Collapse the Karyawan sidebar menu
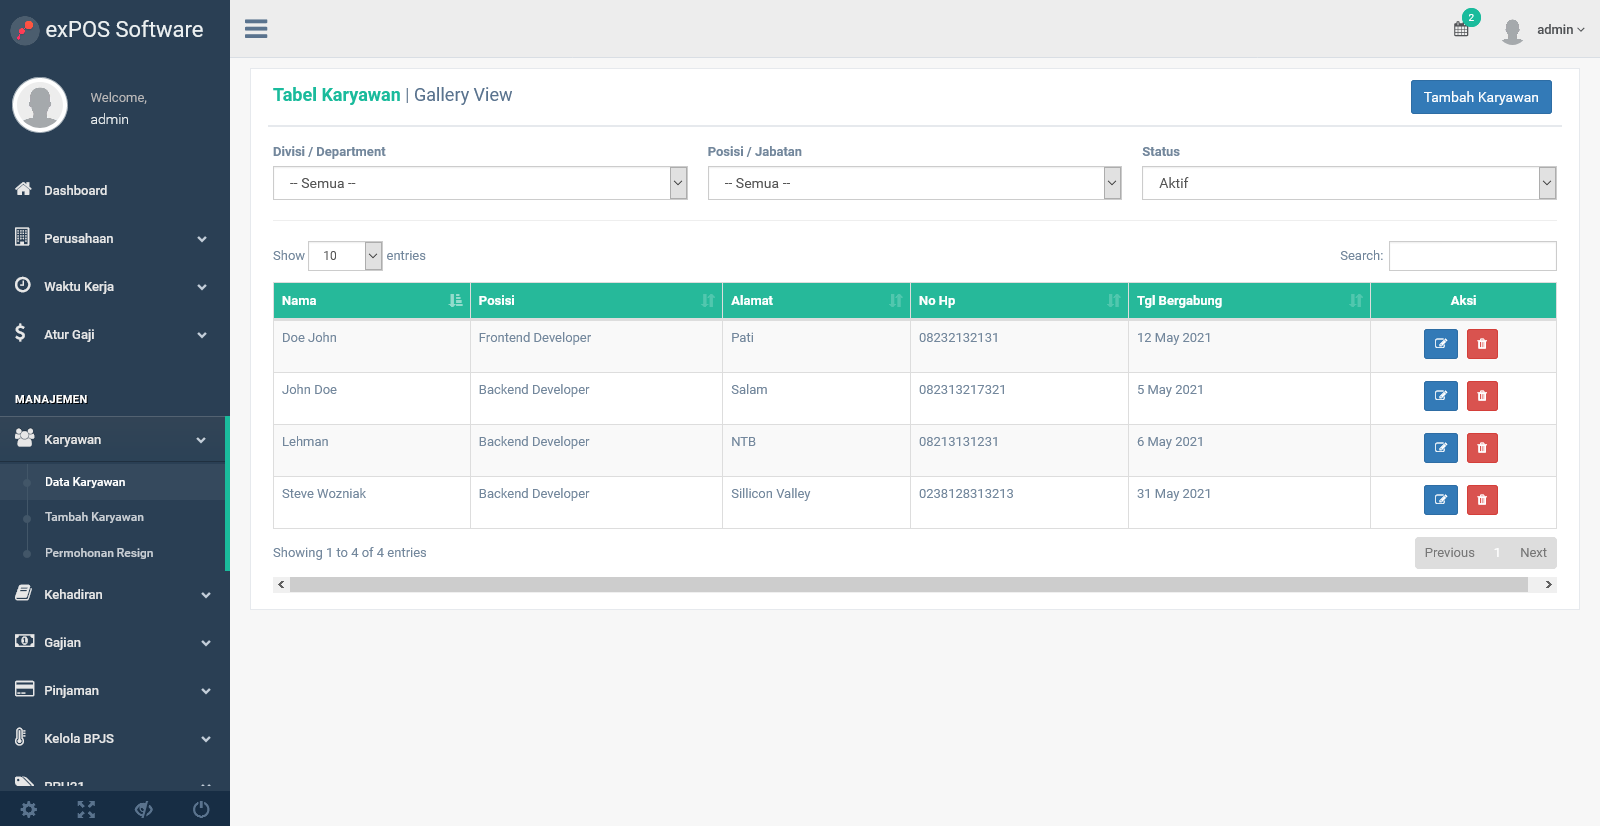The image size is (1600, 826). 113,440
